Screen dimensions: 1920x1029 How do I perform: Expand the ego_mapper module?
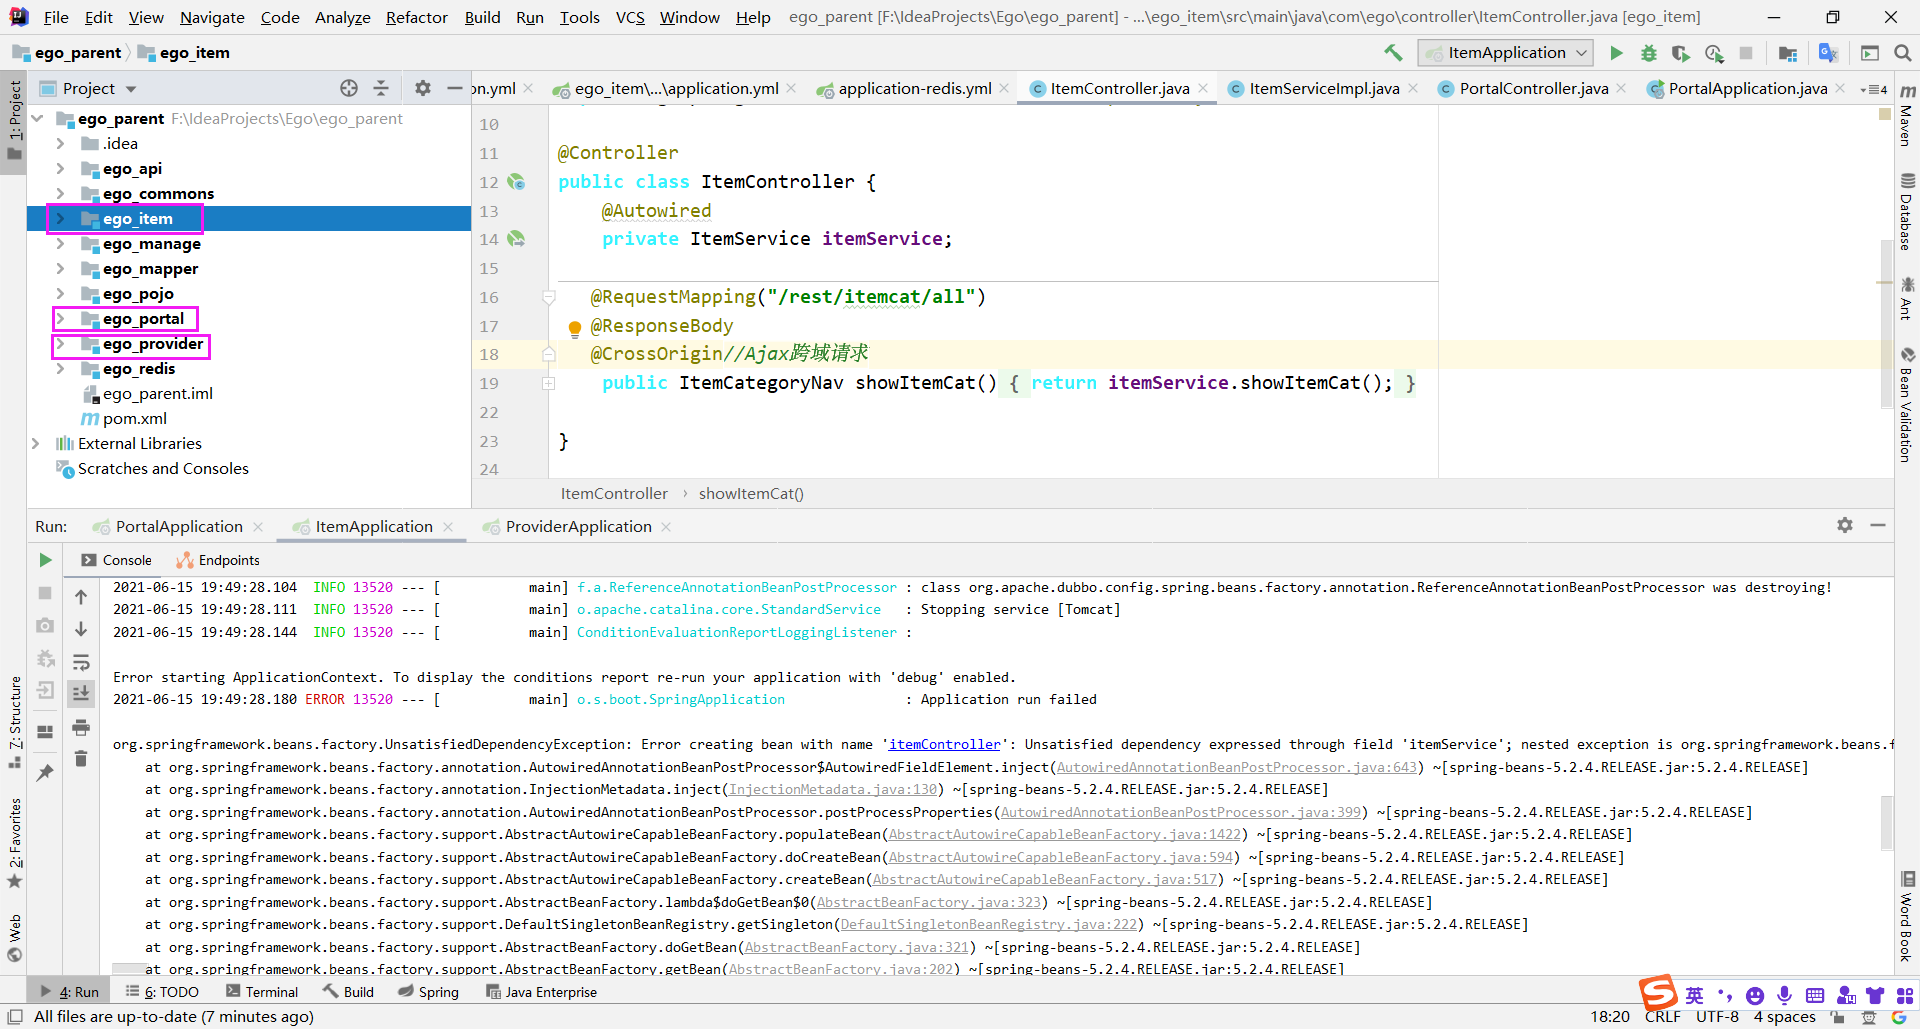point(60,269)
